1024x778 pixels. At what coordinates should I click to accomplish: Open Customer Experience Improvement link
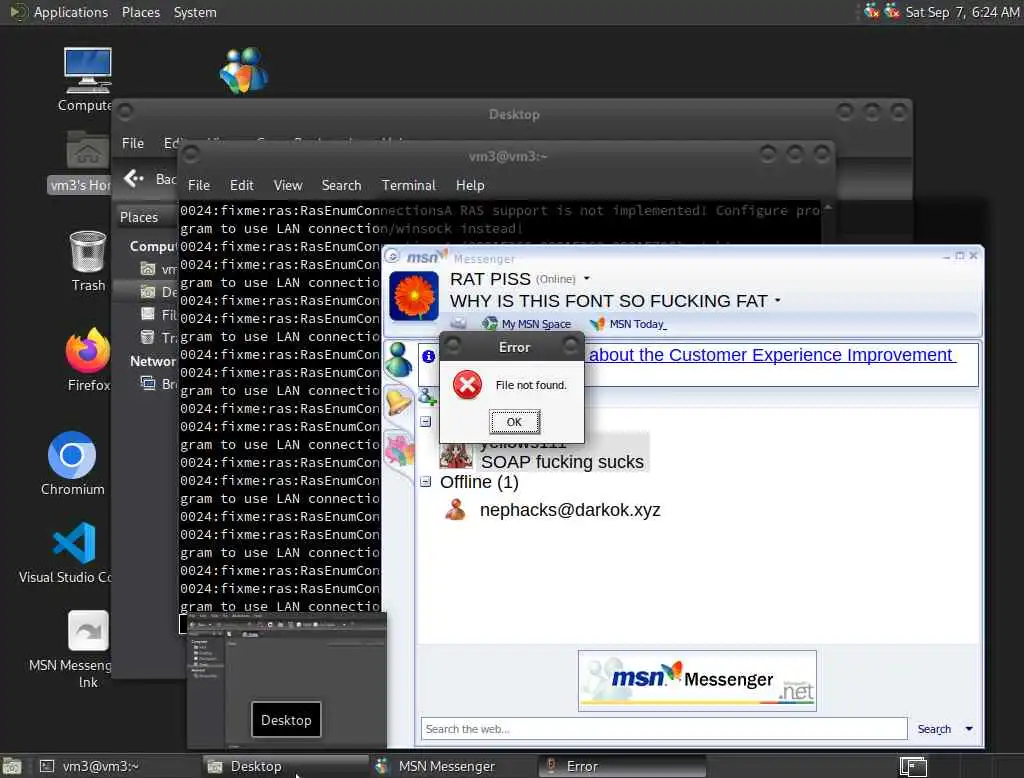pos(772,355)
